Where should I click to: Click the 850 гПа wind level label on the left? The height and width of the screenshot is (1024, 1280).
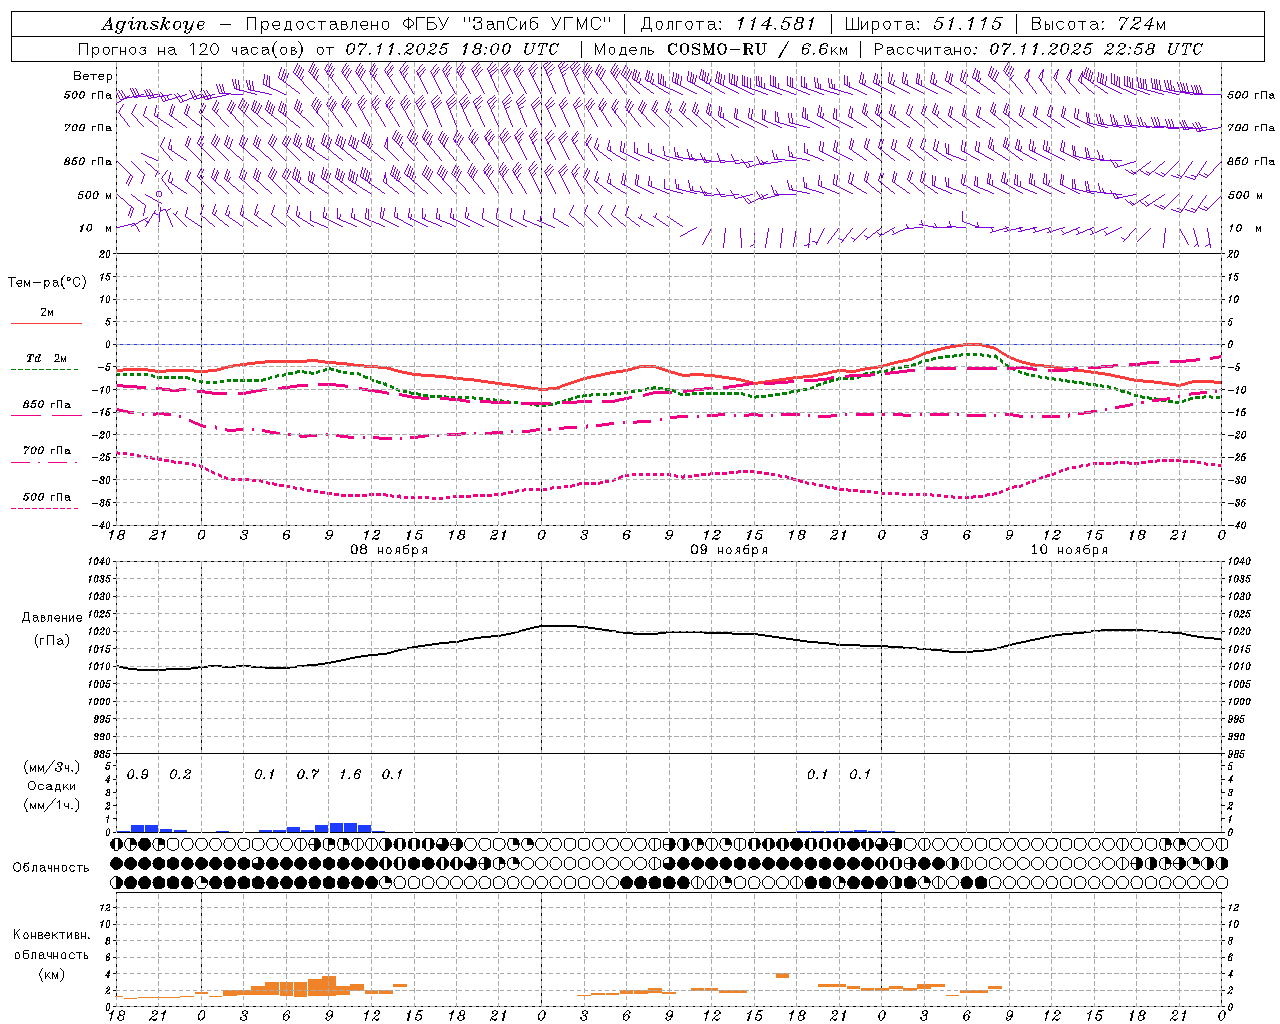[x=88, y=161]
